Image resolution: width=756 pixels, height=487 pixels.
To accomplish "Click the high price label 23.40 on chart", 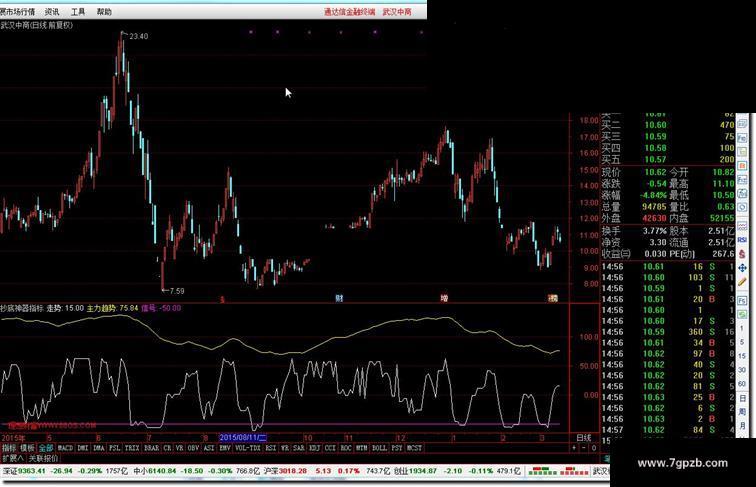I will click(x=138, y=36).
